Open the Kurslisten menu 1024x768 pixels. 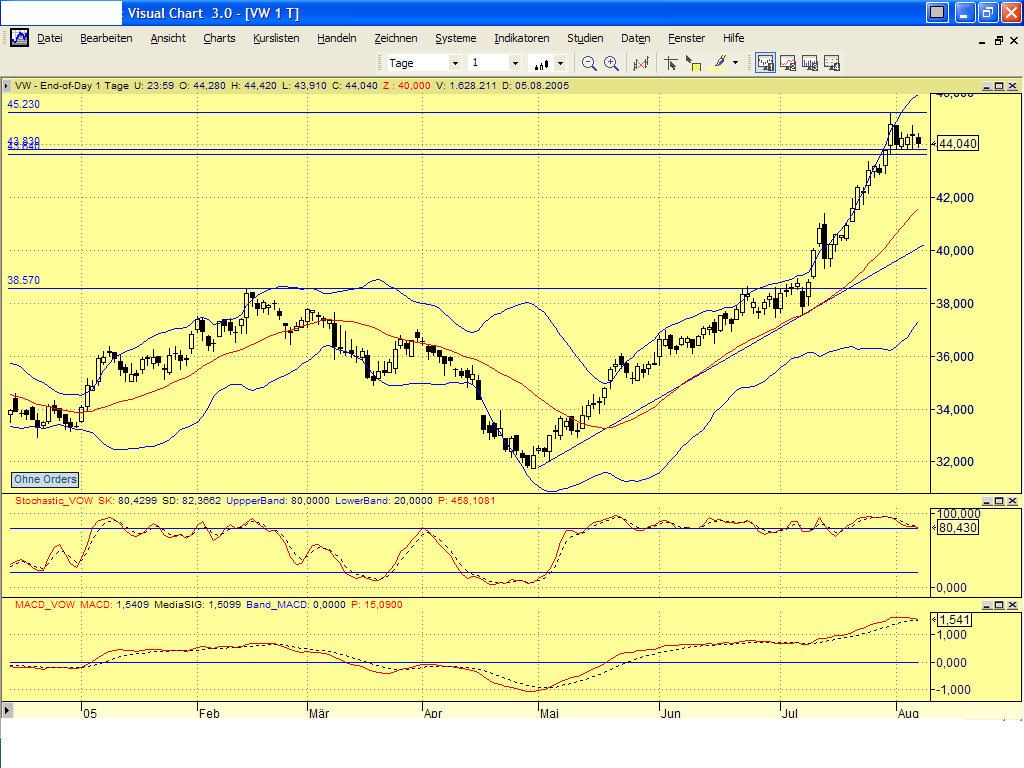tap(276, 38)
